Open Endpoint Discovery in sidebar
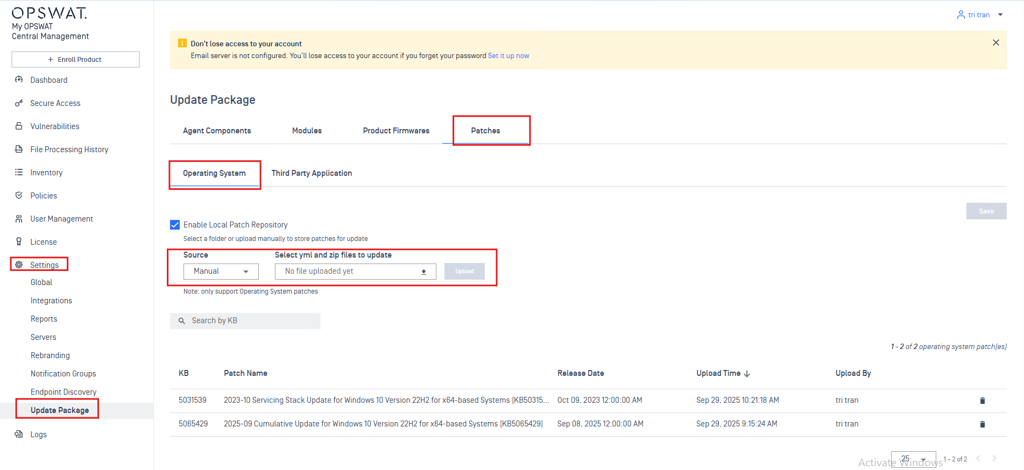Viewport: 1024px width, 470px height. 63,392
